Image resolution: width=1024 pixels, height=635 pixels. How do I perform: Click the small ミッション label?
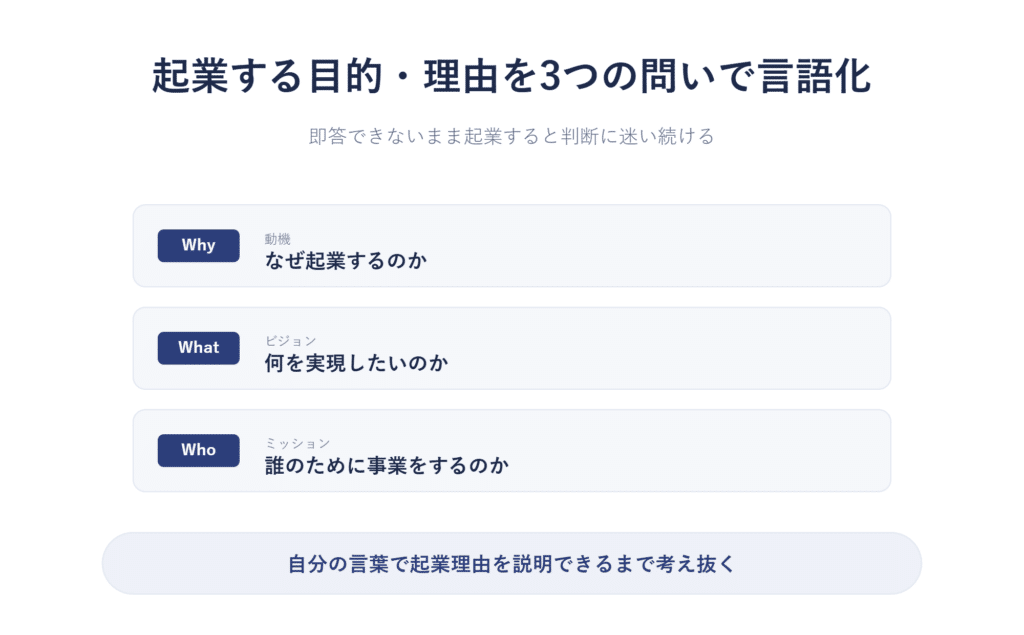pyautogui.click(x=297, y=444)
